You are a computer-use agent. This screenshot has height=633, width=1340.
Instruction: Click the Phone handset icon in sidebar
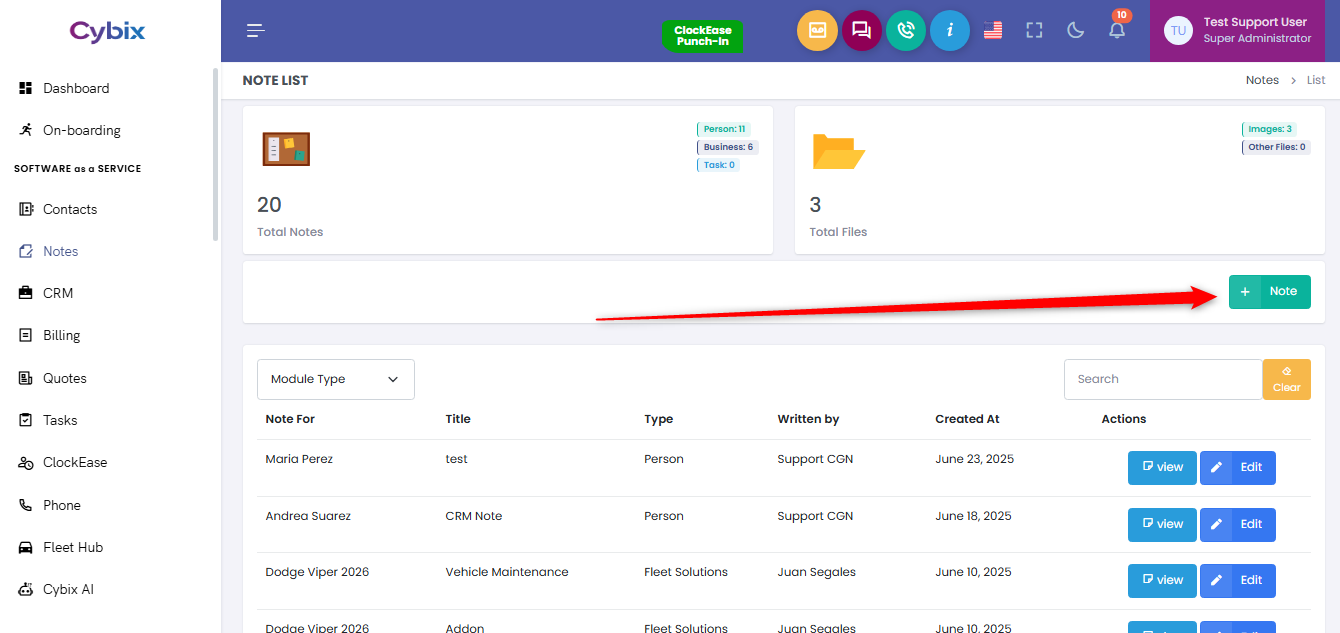pyautogui.click(x=26, y=505)
